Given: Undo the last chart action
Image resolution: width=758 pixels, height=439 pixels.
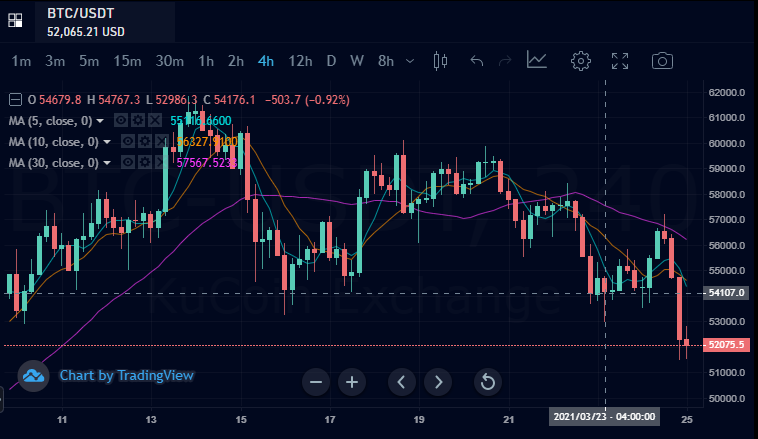Looking at the screenshot, I should tap(477, 61).
